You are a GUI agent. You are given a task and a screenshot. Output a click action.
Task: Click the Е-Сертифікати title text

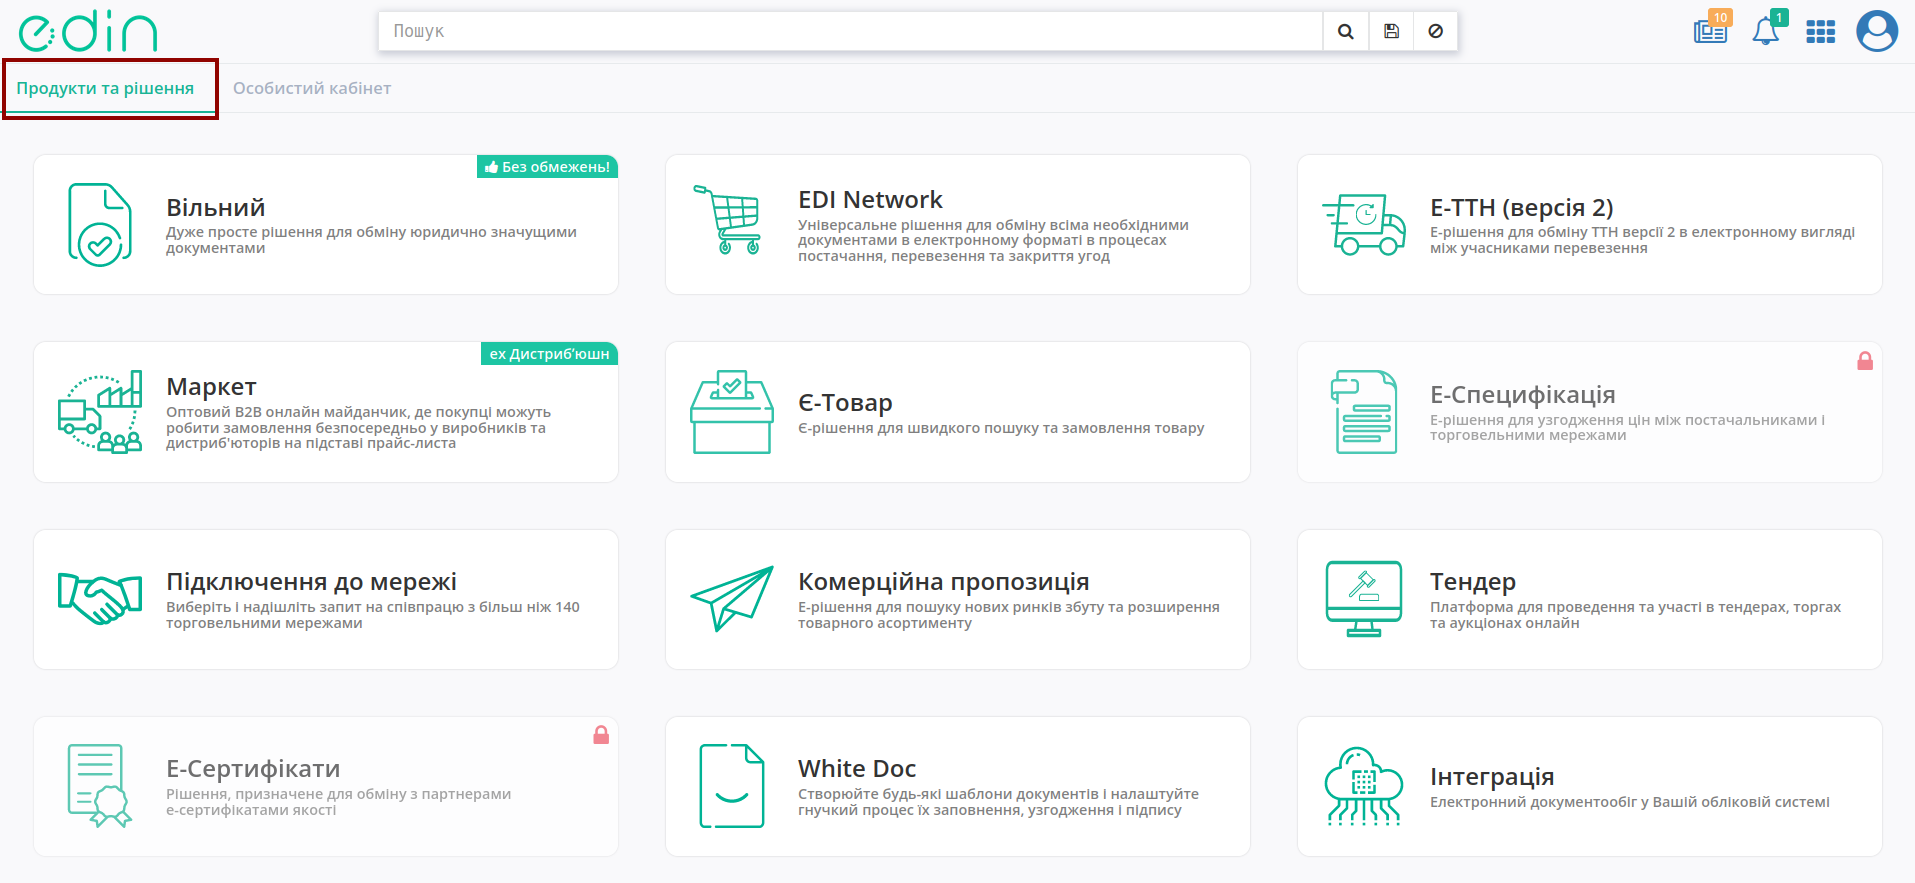(x=253, y=769)
